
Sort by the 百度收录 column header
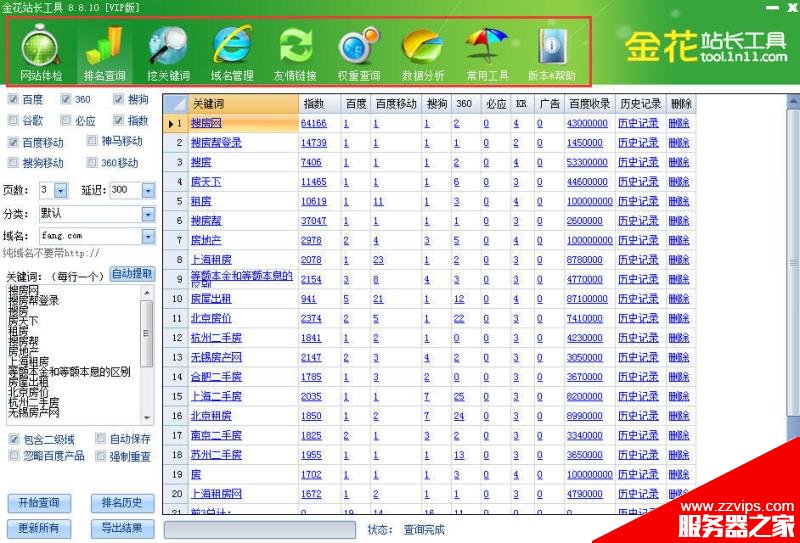click(x=590, y=104)
